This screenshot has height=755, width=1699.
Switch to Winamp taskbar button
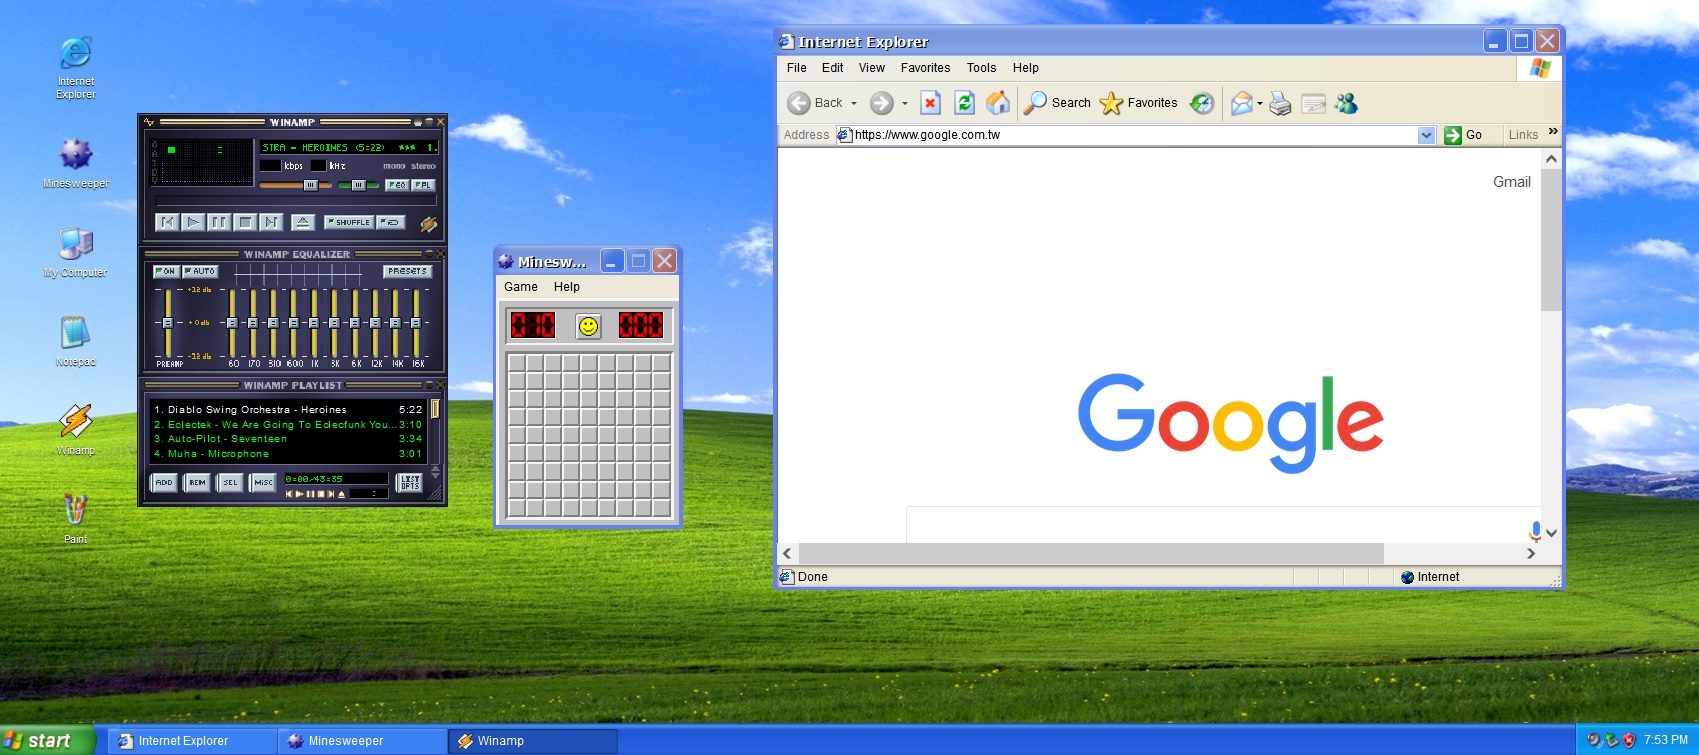click(x=532, y=741)
